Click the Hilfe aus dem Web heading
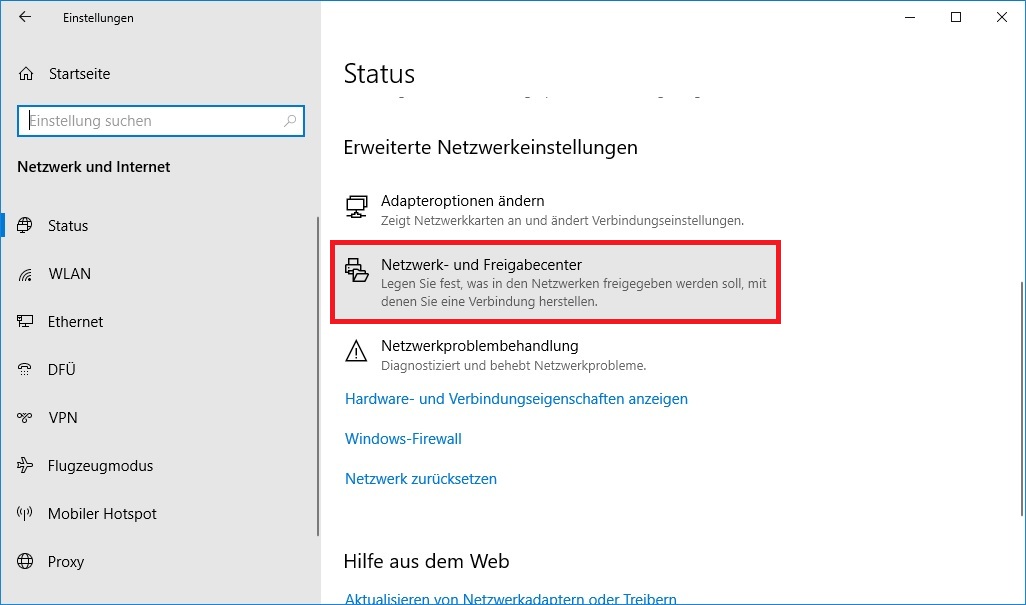Image resolution: width=1026 pixels, height=605 pixels. [427, 561]
